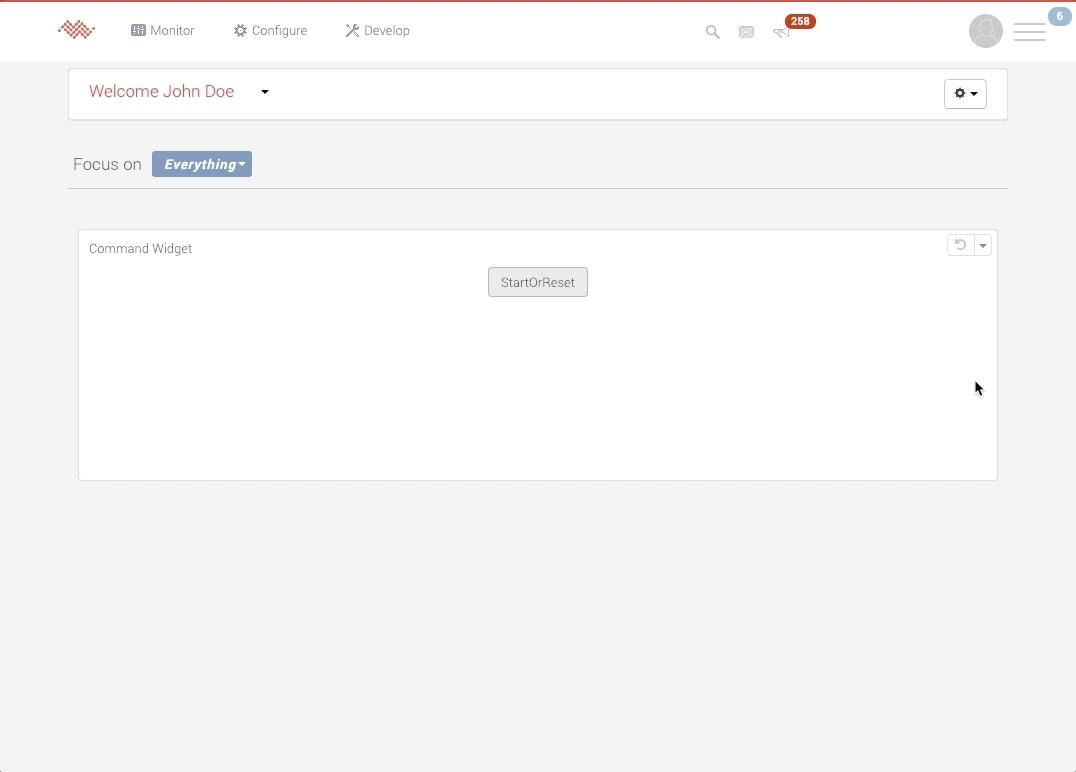Image resolution: width=1076 pixels, height=772 pixels.
Task: Expand the caret beside Welcome John Doe
Action: tap(265, 92)
